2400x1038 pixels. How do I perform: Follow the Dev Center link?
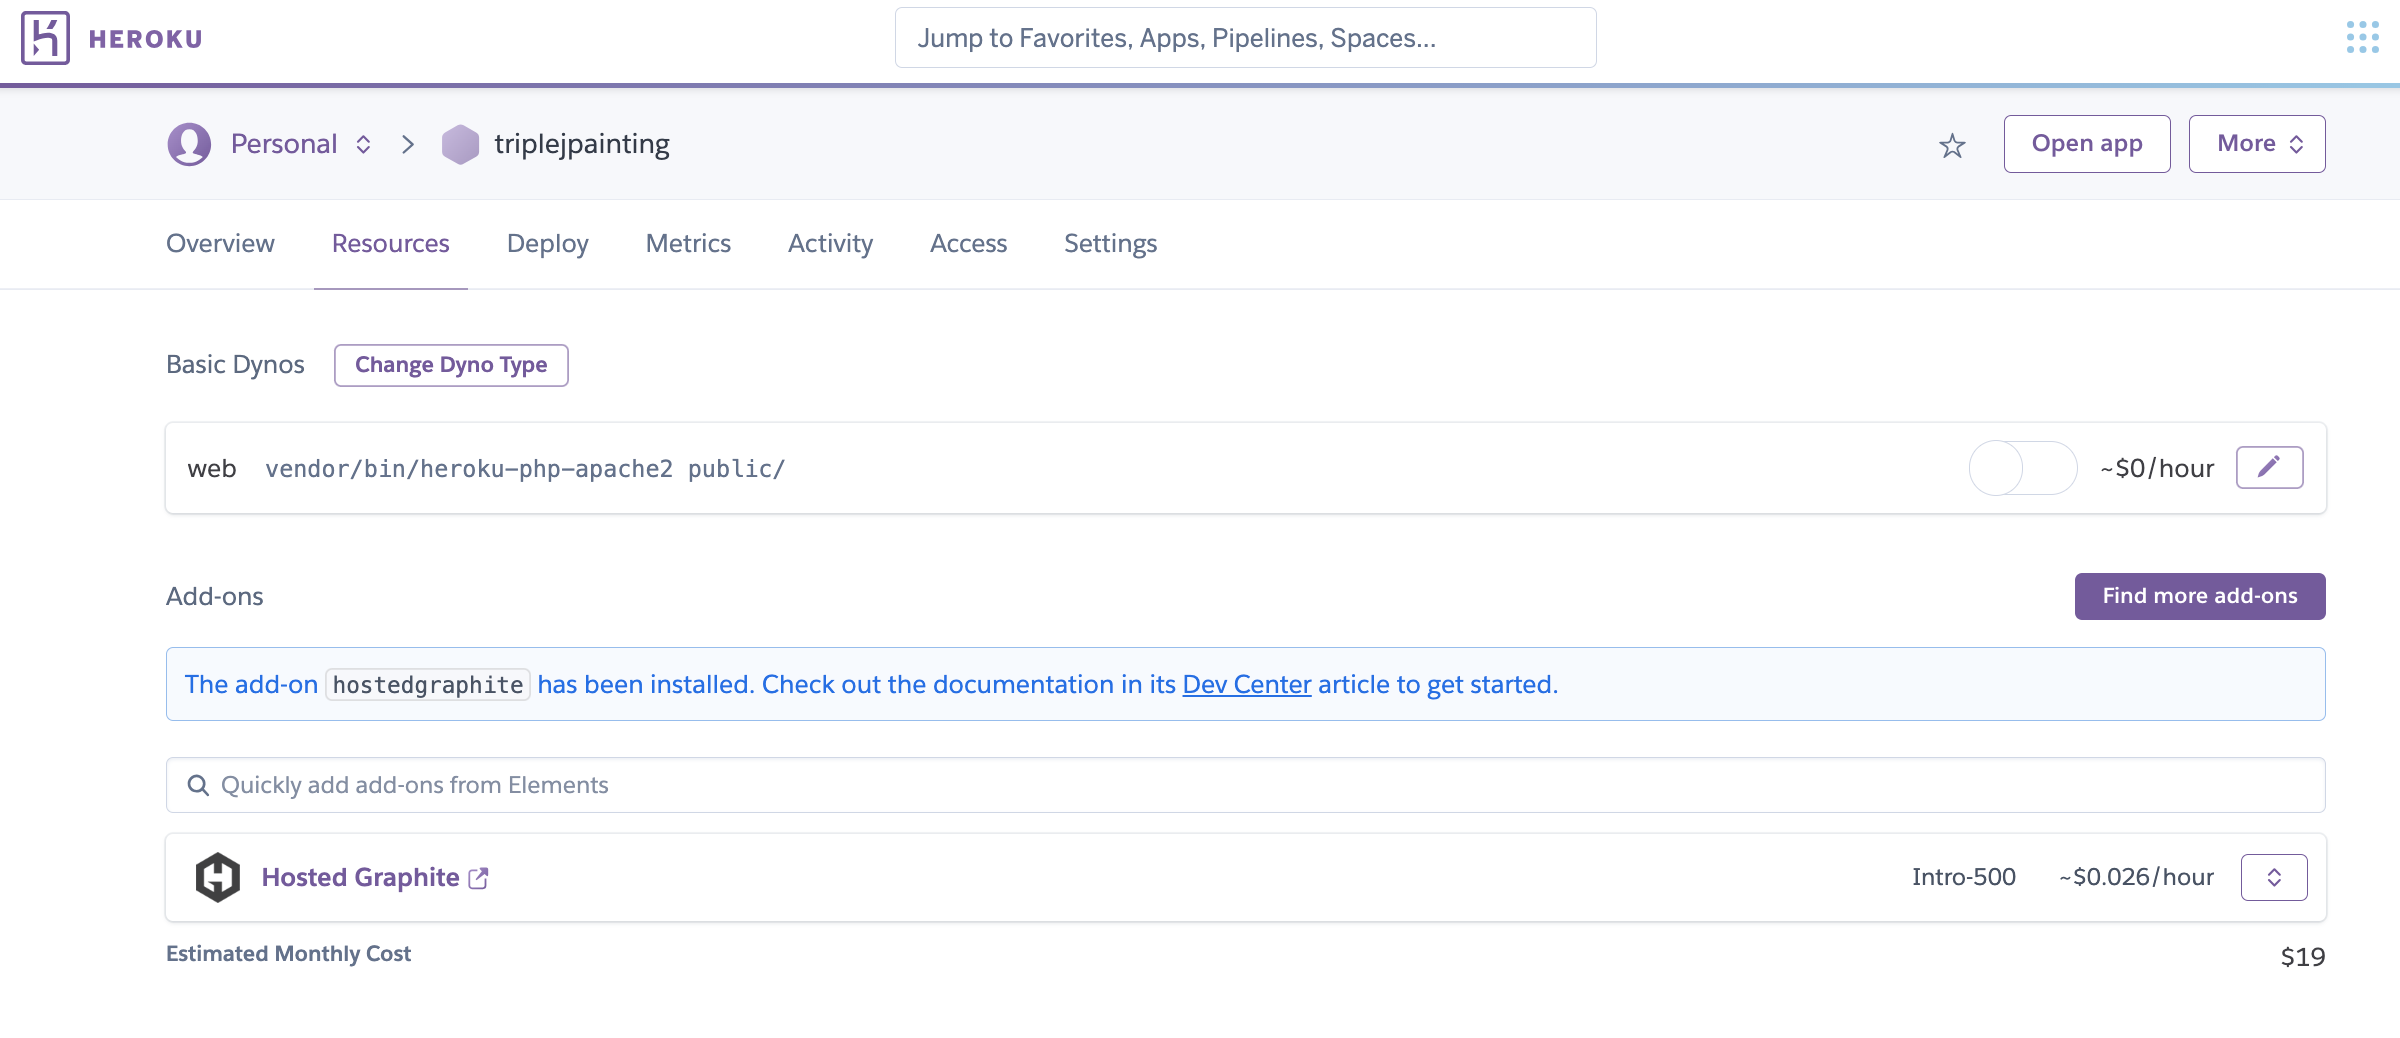point(1247,684)
